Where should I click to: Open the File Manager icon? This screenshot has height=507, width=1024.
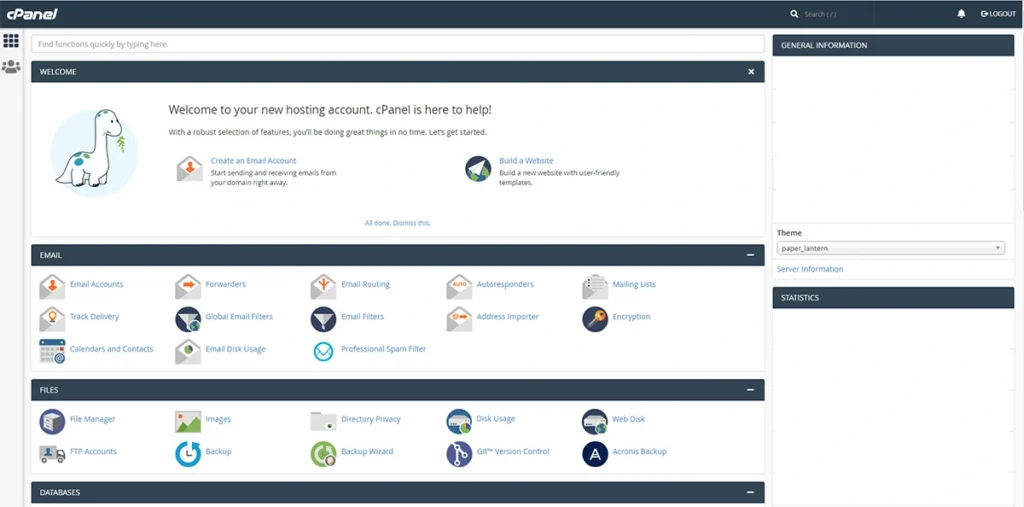click(52, 421)
